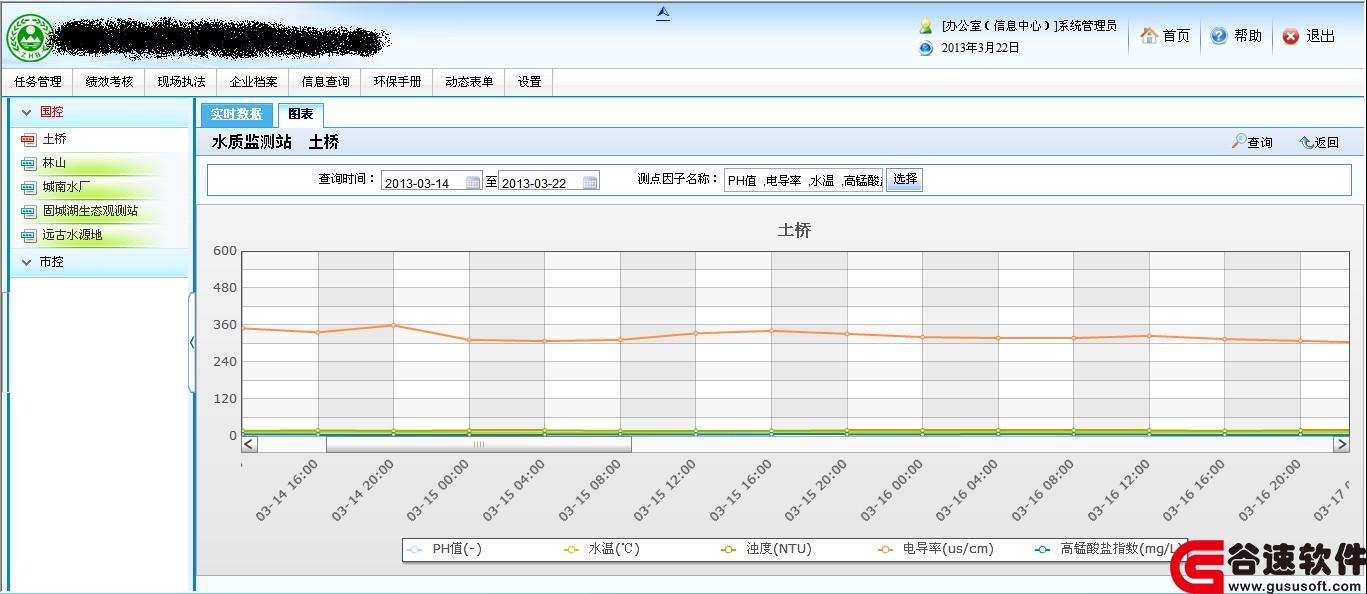Click the 测点因子名称 label
This screenshot has width=1367, height=594.
(x=678, y=180)
